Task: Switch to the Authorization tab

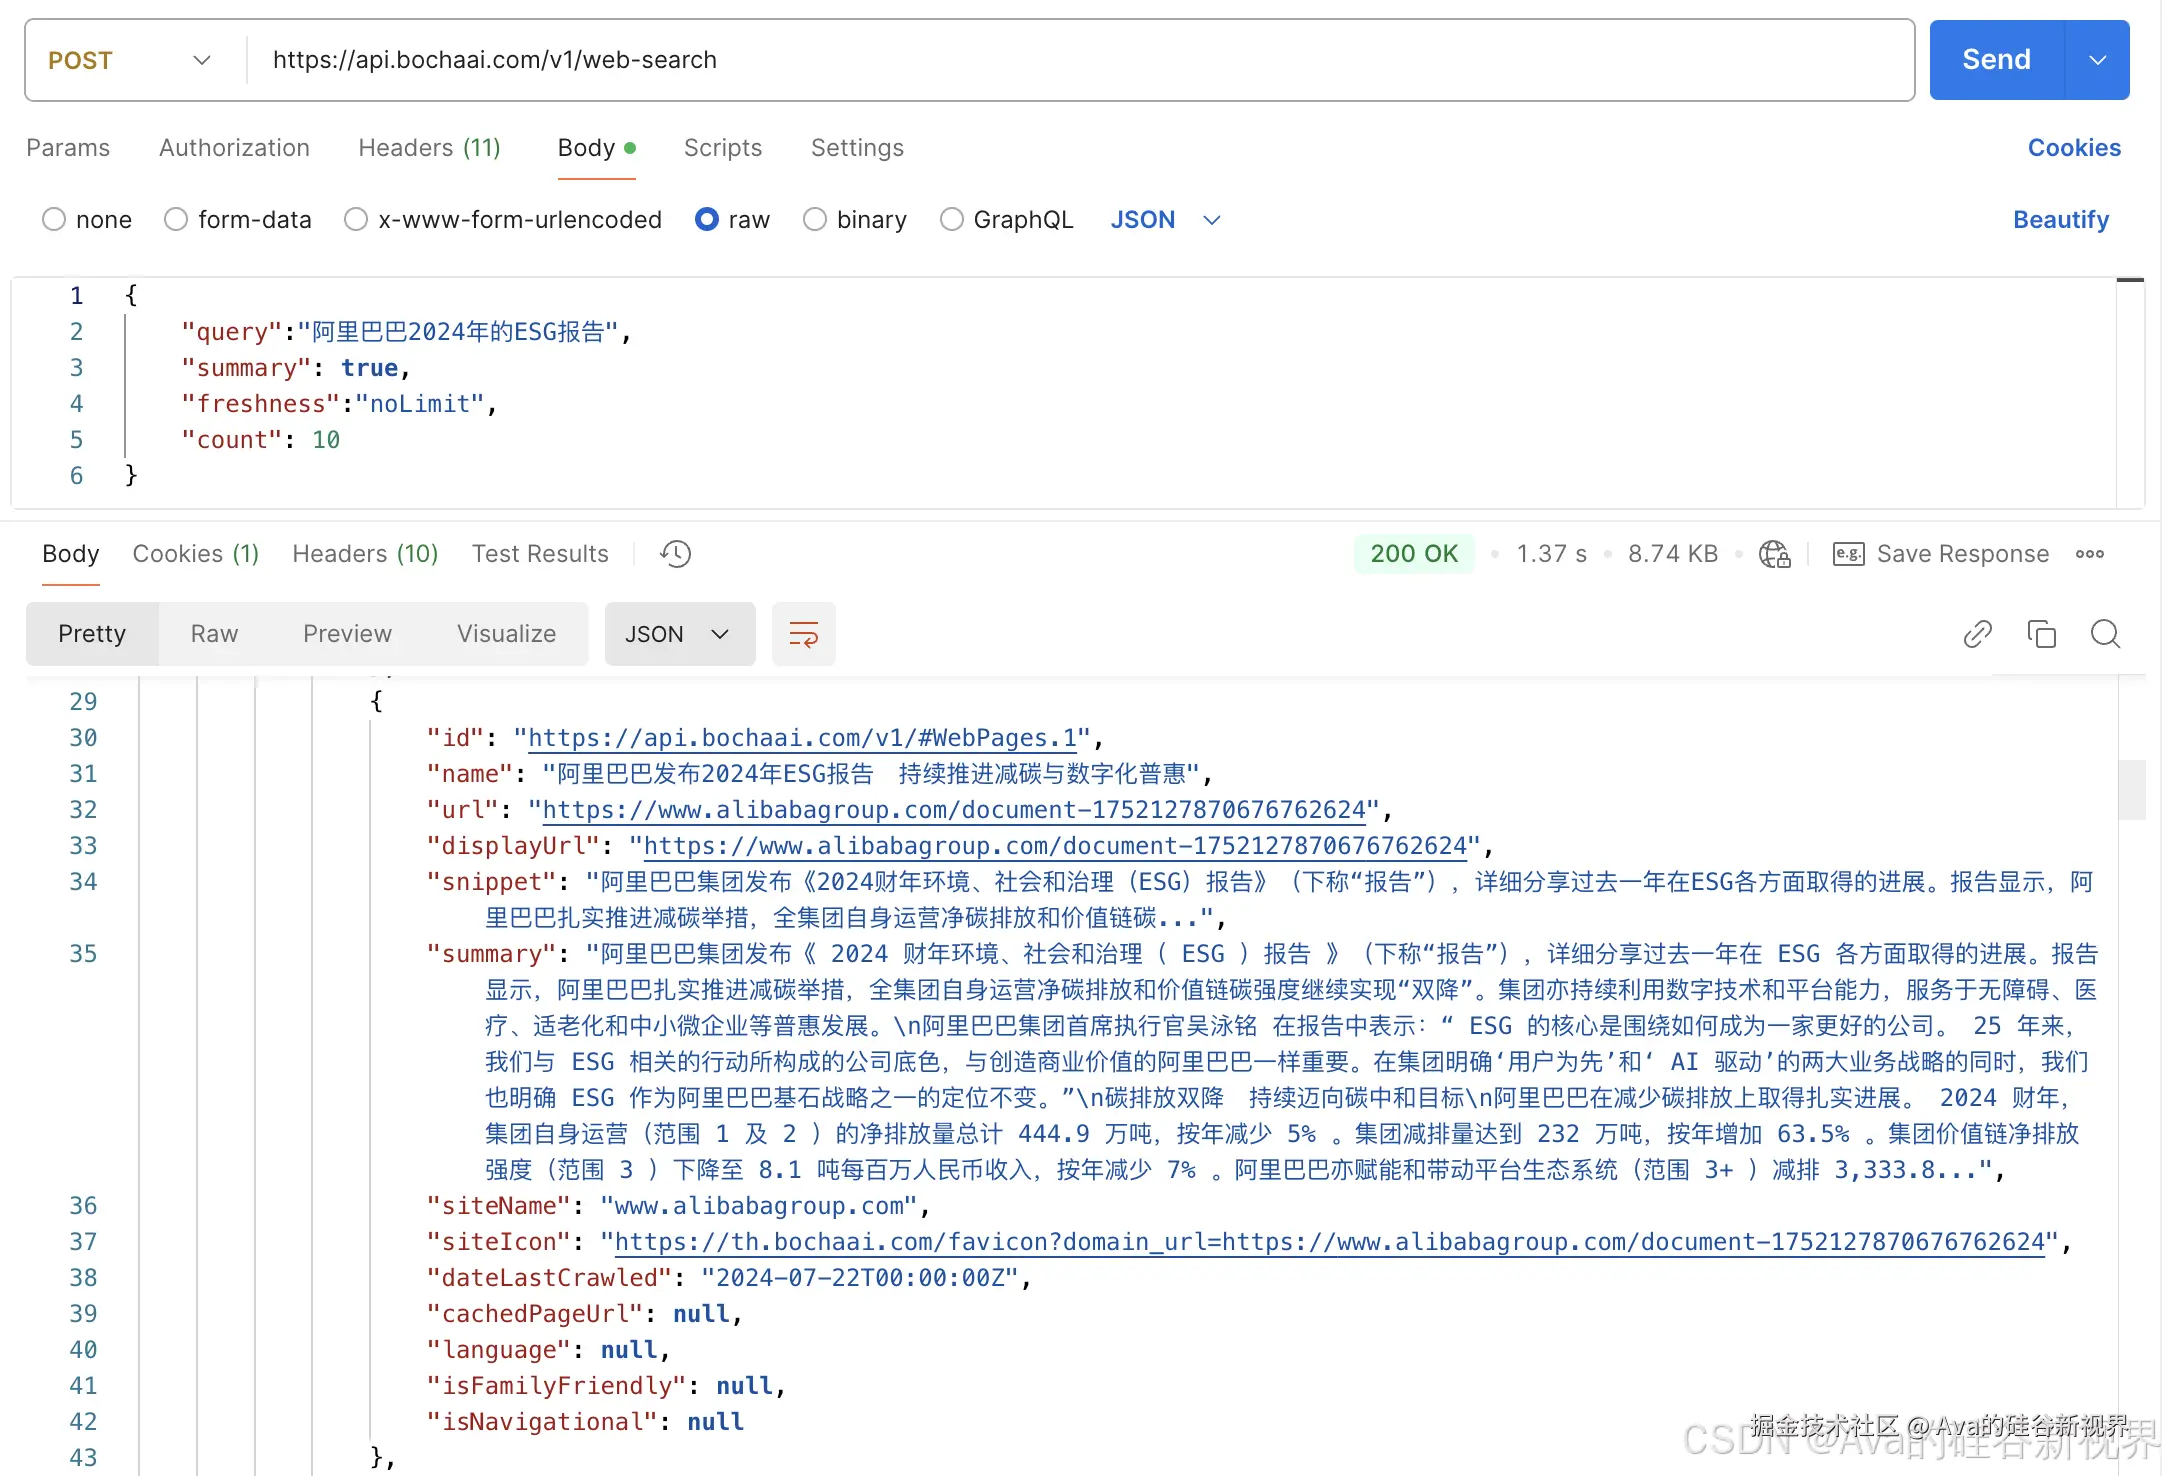Action: 234,148
